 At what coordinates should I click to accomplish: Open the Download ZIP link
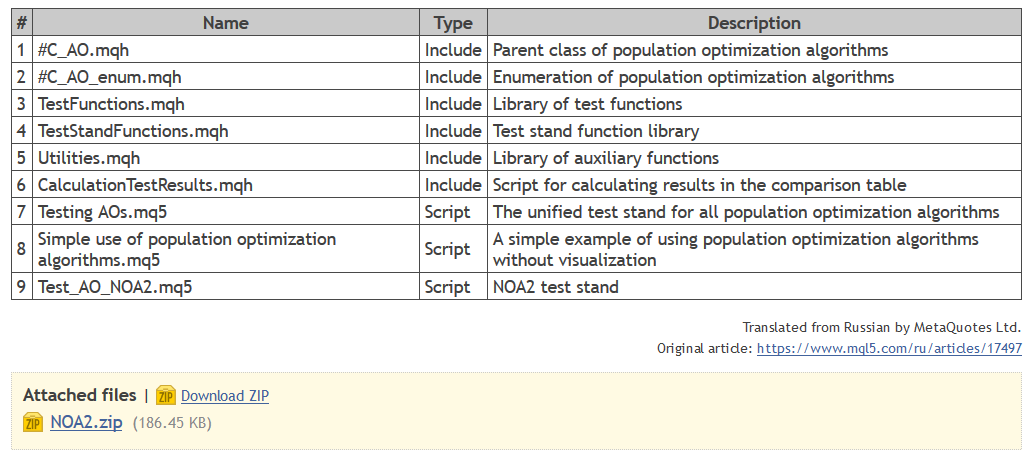(225, 396)
